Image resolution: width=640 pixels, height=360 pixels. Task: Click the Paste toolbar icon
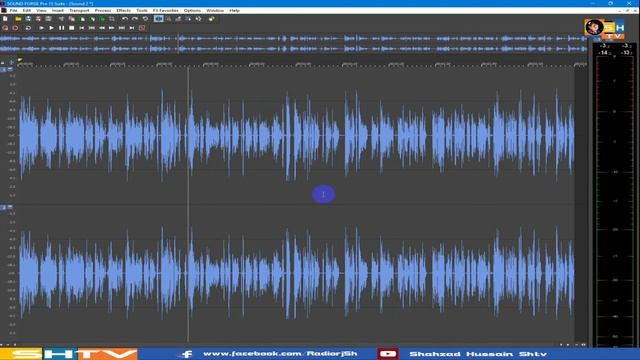click(82, 19)
